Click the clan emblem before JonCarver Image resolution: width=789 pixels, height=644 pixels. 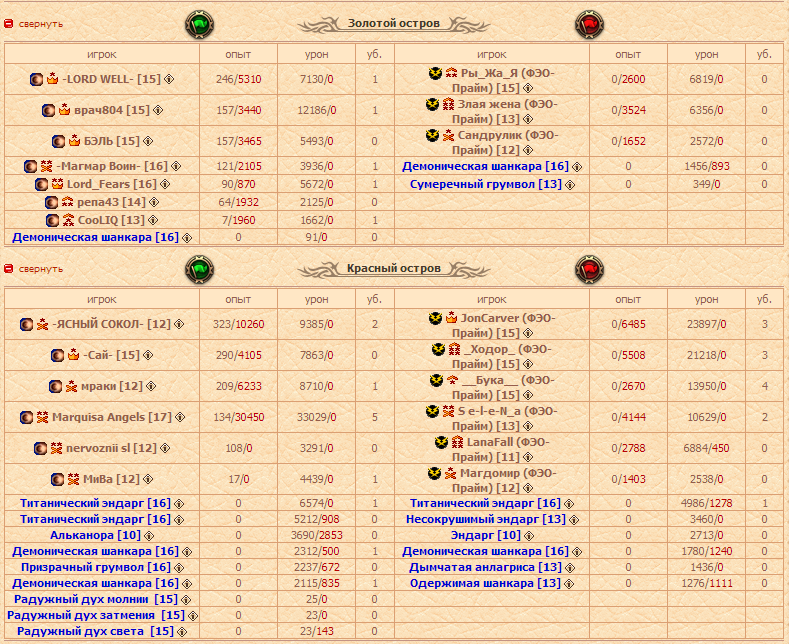(435, 318)
